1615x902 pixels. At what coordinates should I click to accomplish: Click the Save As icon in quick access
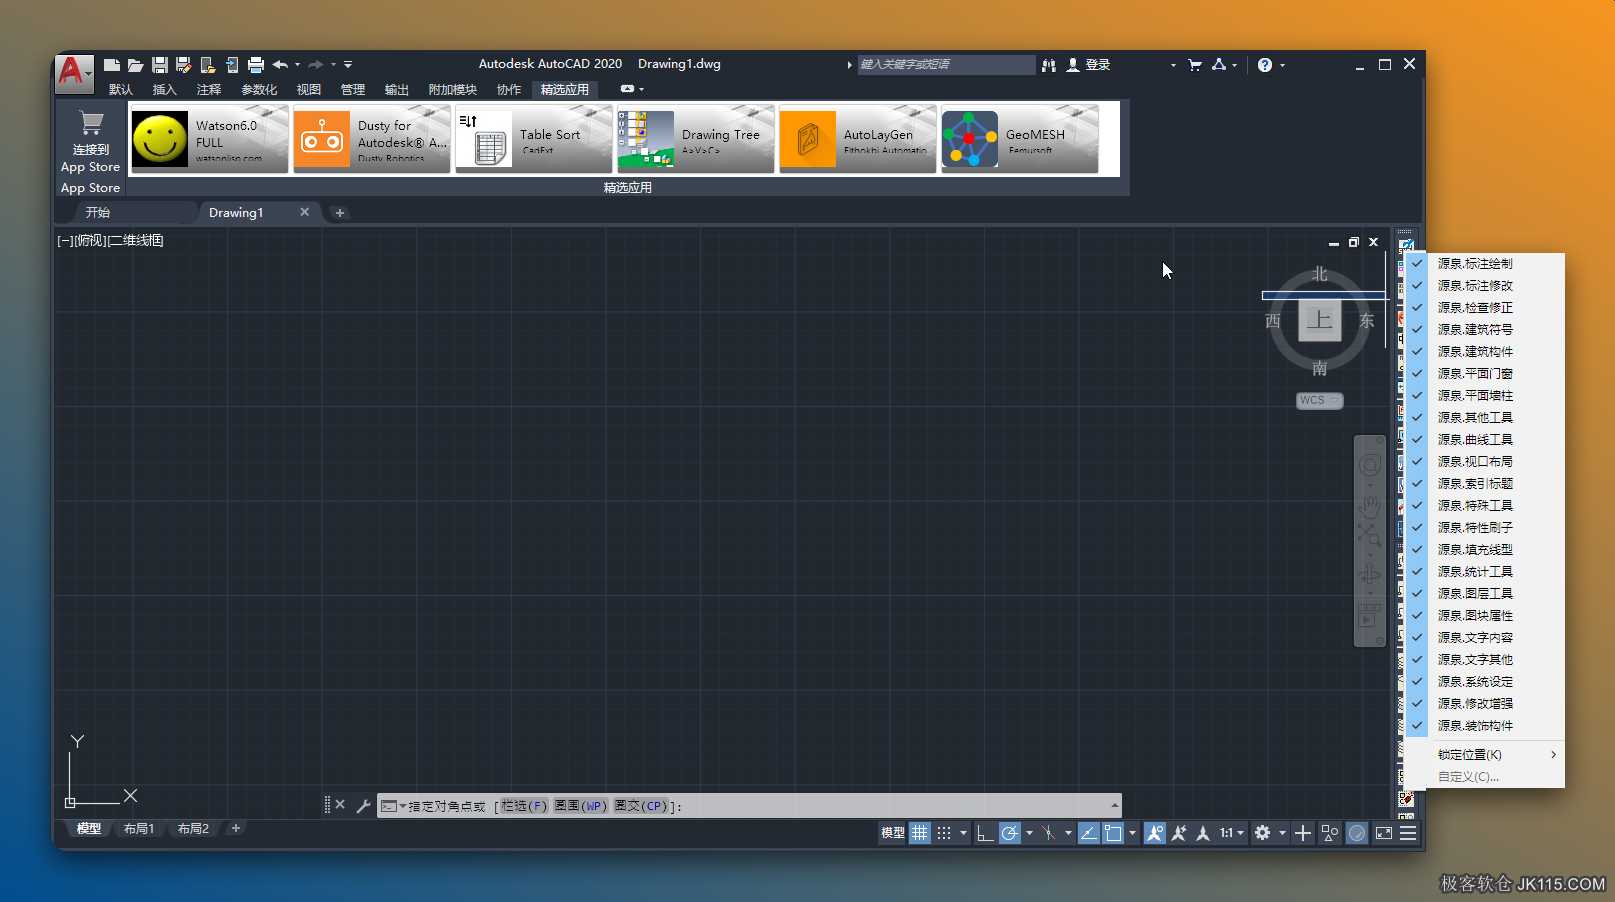183,65
